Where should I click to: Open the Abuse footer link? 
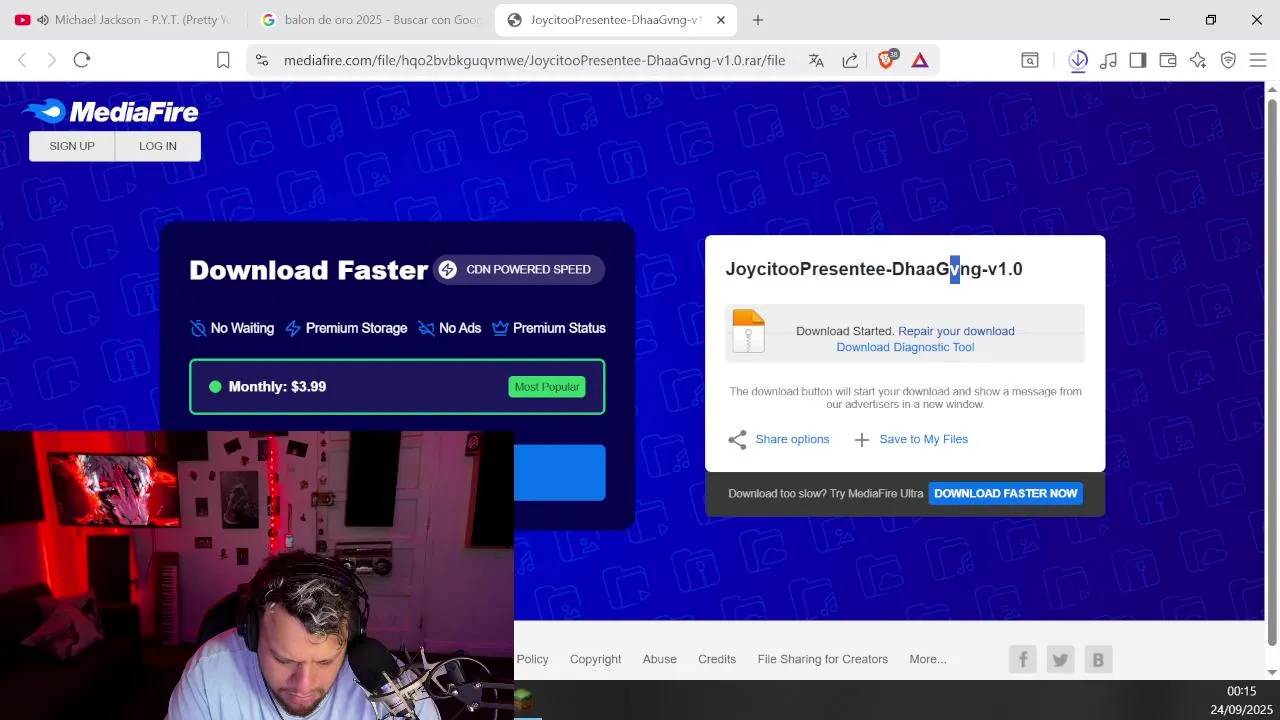[x=659, y=659]
